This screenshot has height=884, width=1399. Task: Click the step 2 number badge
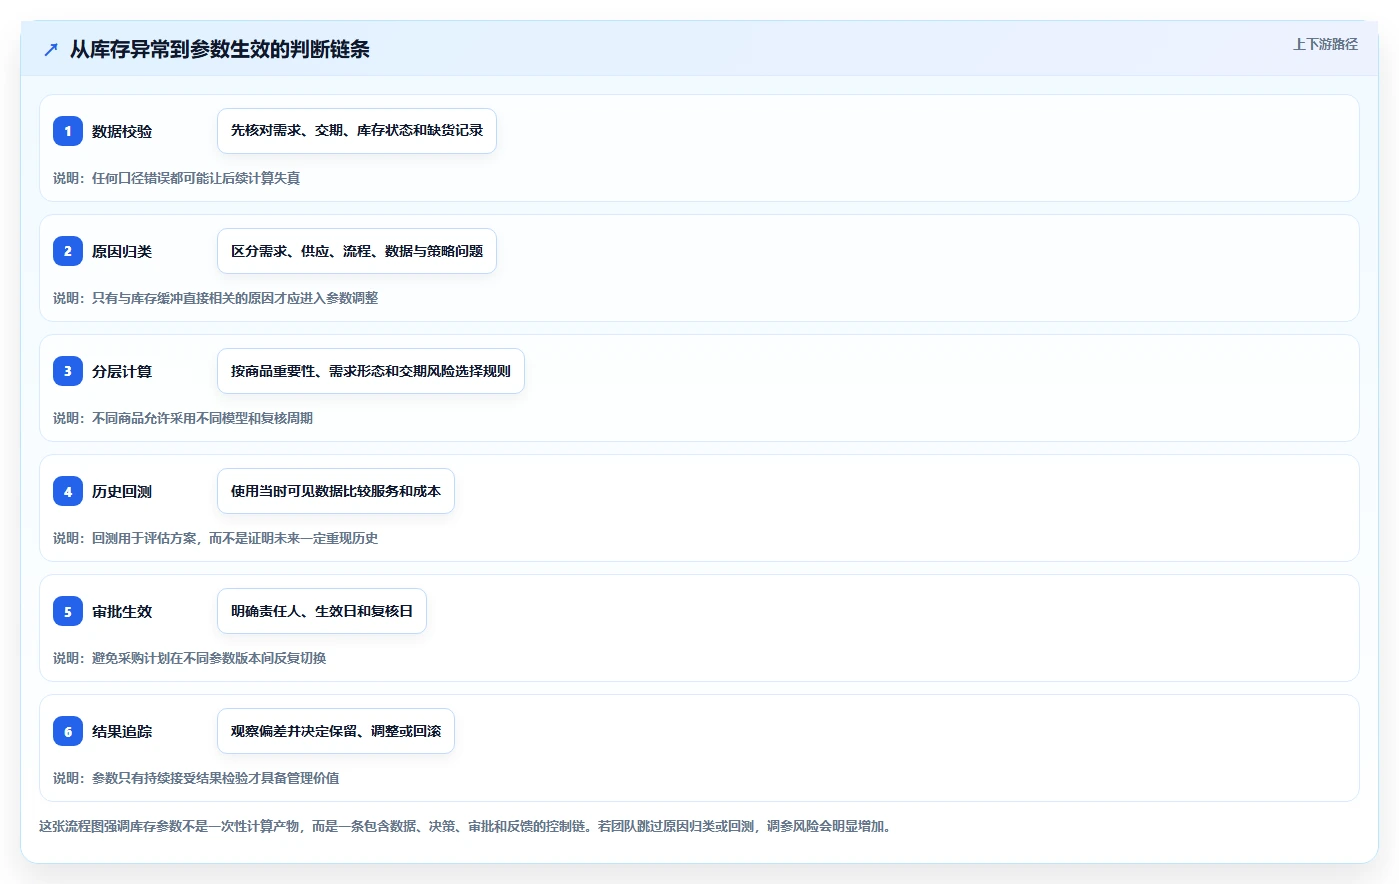pos(68,251)
